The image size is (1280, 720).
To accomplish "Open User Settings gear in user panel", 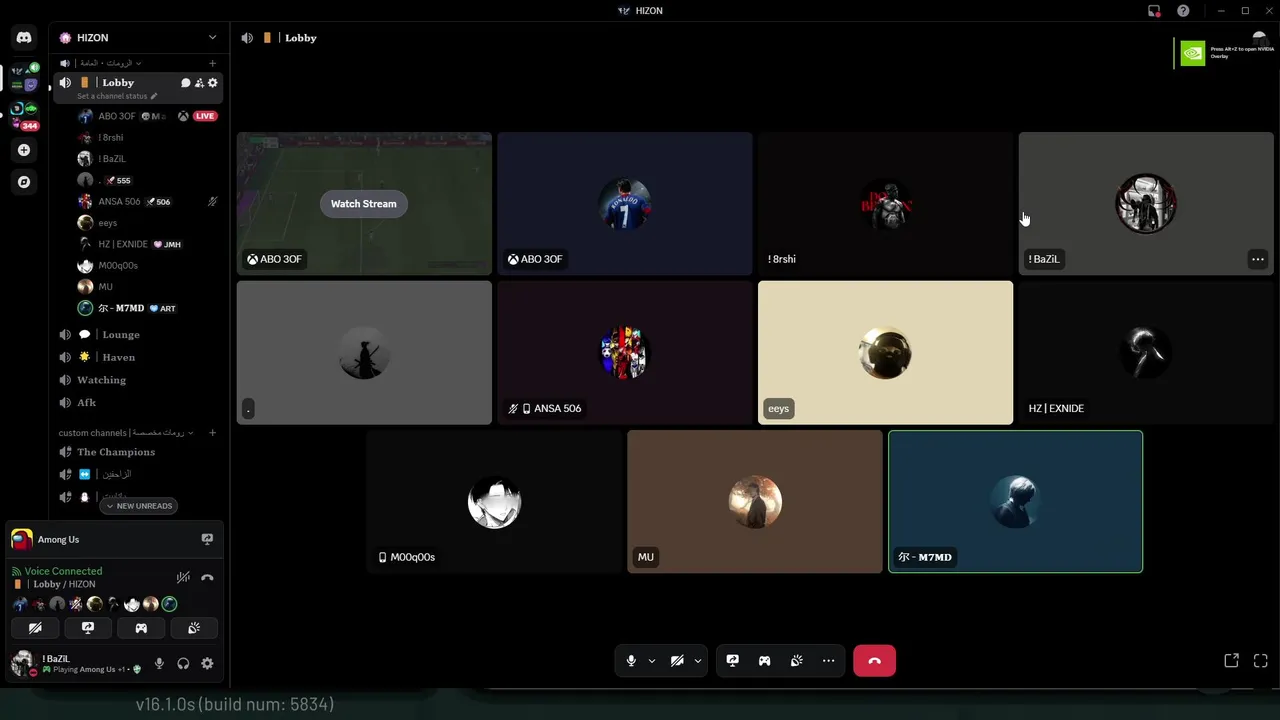I will click(x=207, y=663).
